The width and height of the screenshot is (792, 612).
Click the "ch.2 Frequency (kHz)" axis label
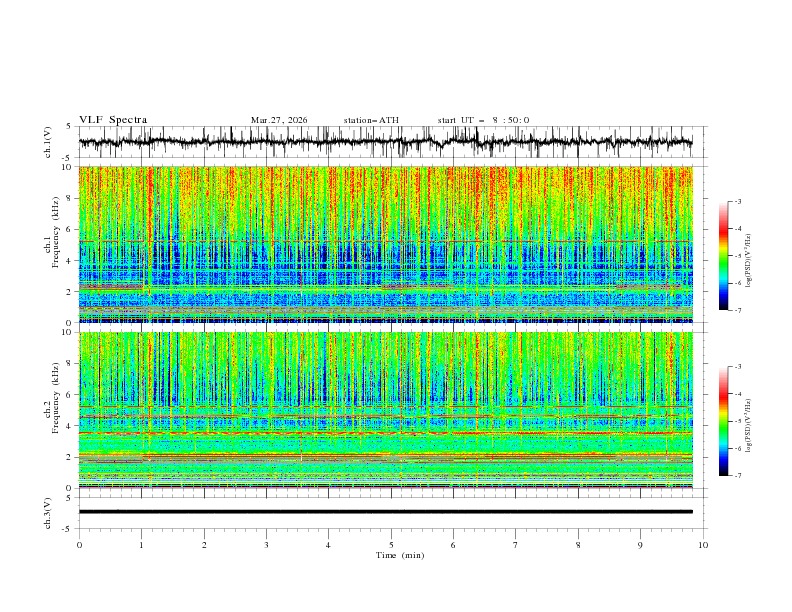pyautogui.click(x=53, y=397)
